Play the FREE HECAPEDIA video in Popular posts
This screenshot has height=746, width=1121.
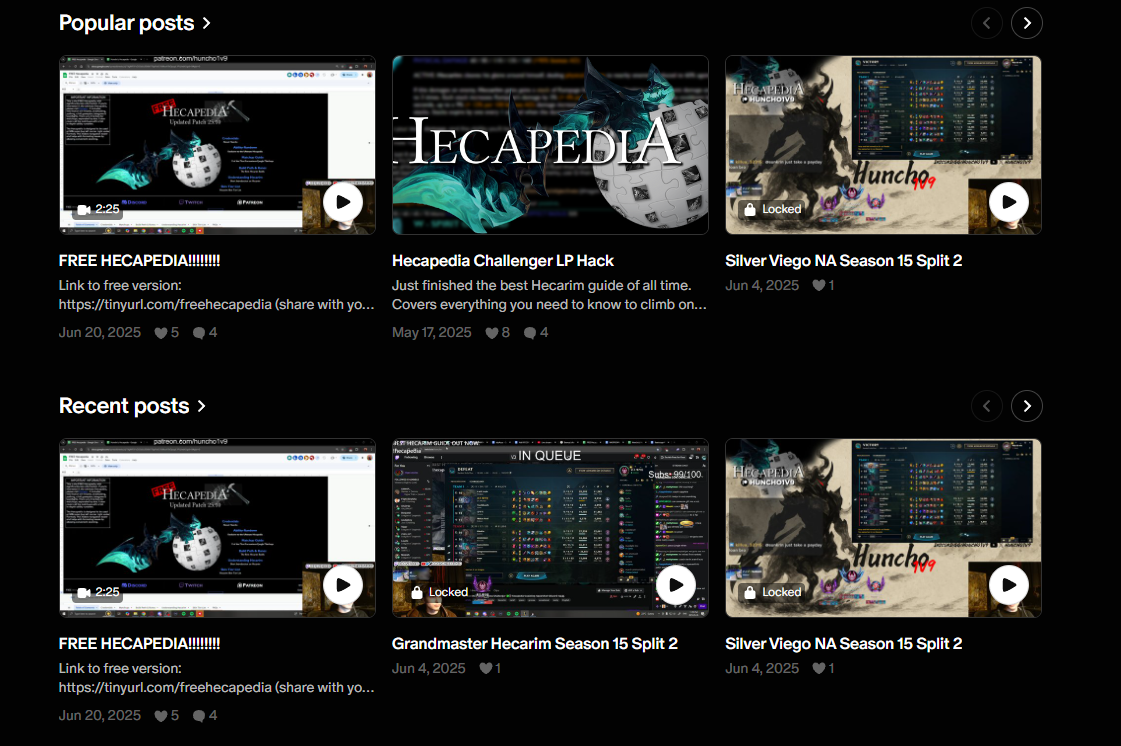coord(343,202)
